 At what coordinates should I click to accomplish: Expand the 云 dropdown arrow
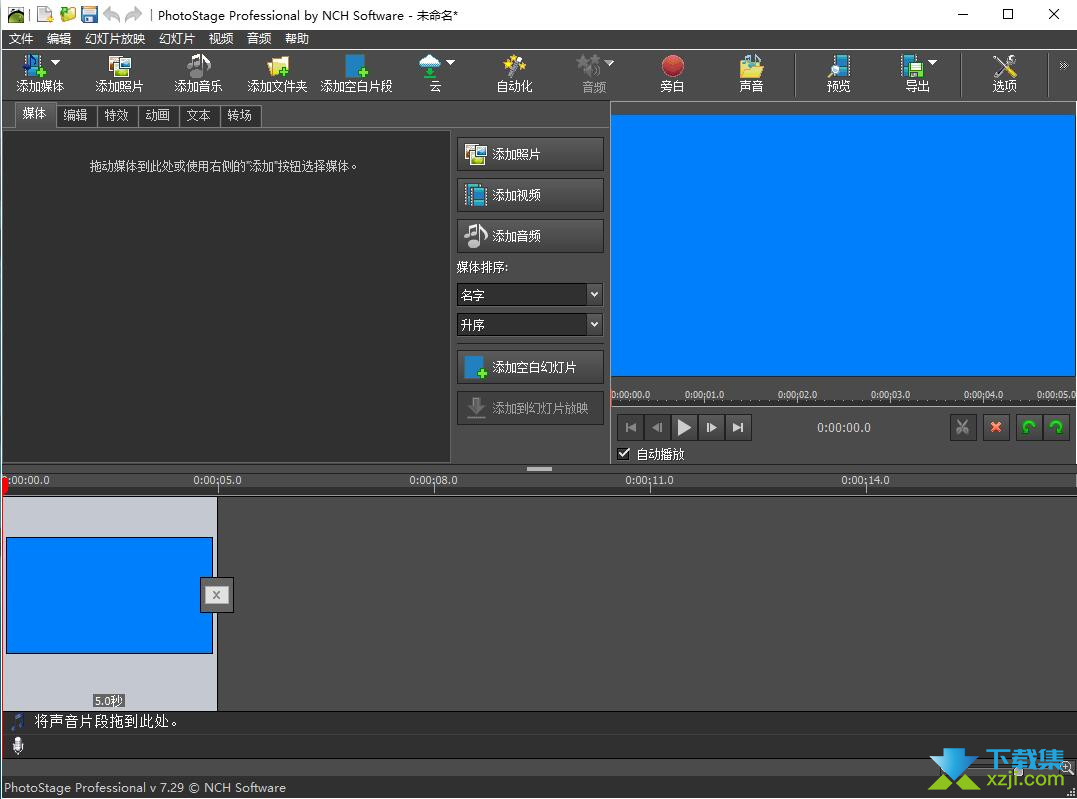[451, 63]
